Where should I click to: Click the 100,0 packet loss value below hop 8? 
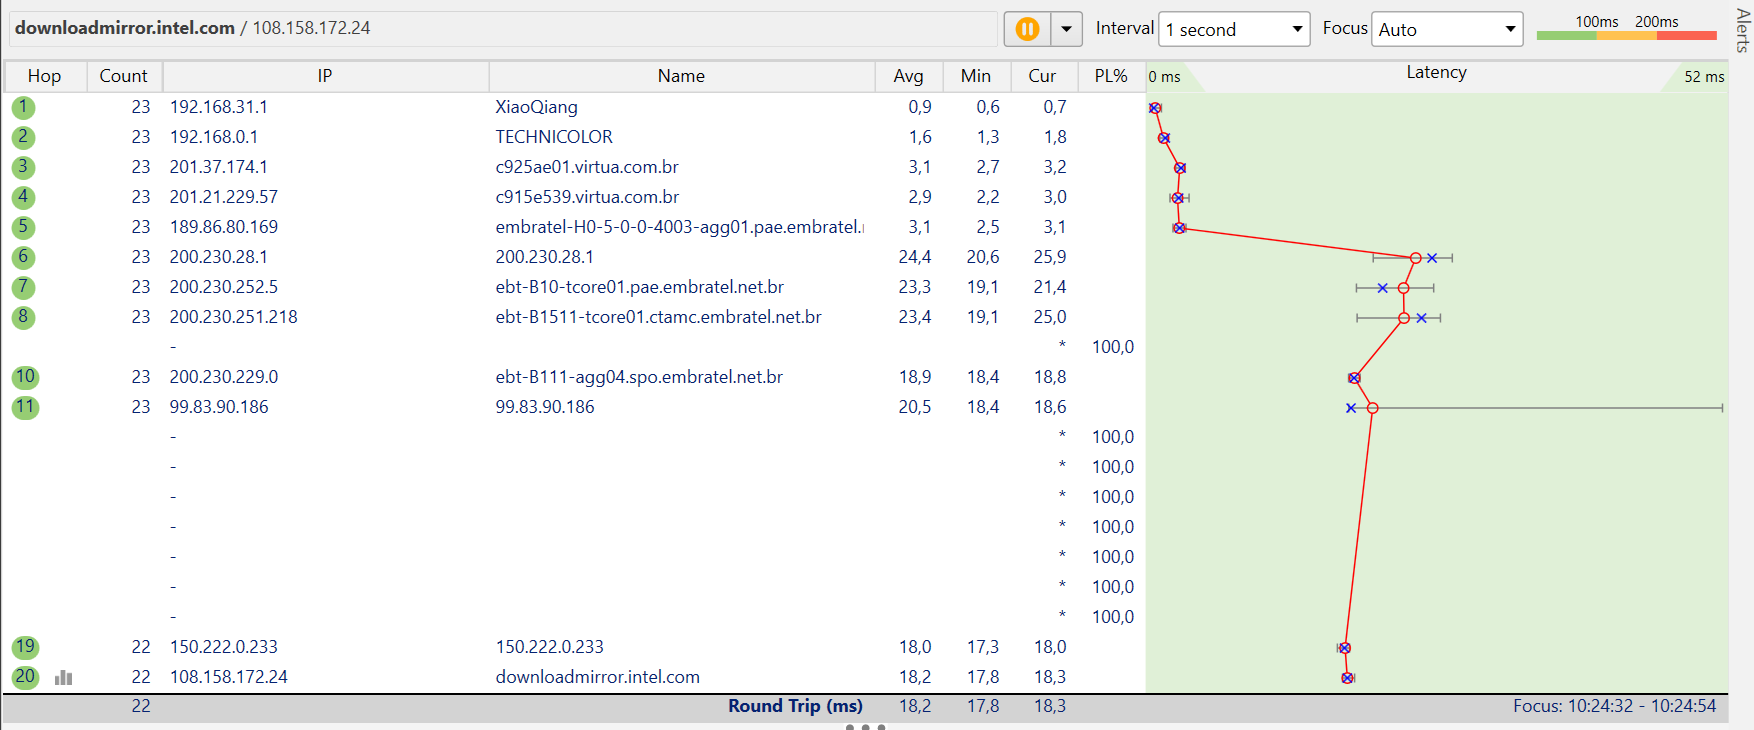tap(1112, 347)
